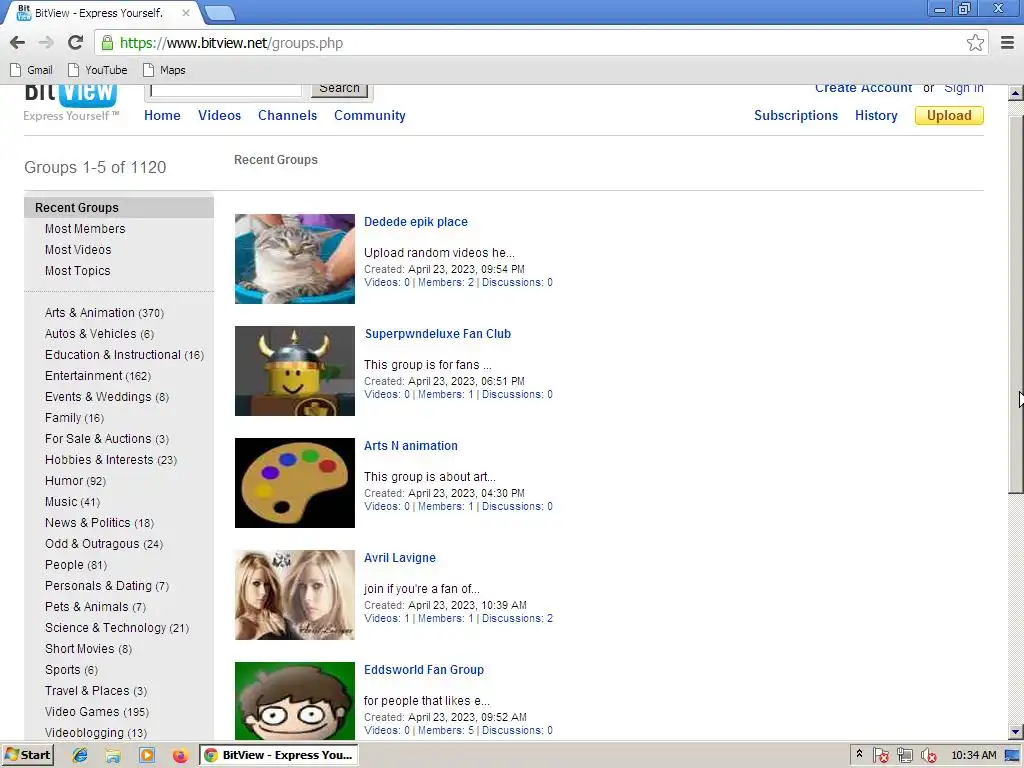Go back with the browser back arrow
1024x768 pixels.
pos(18,43)
